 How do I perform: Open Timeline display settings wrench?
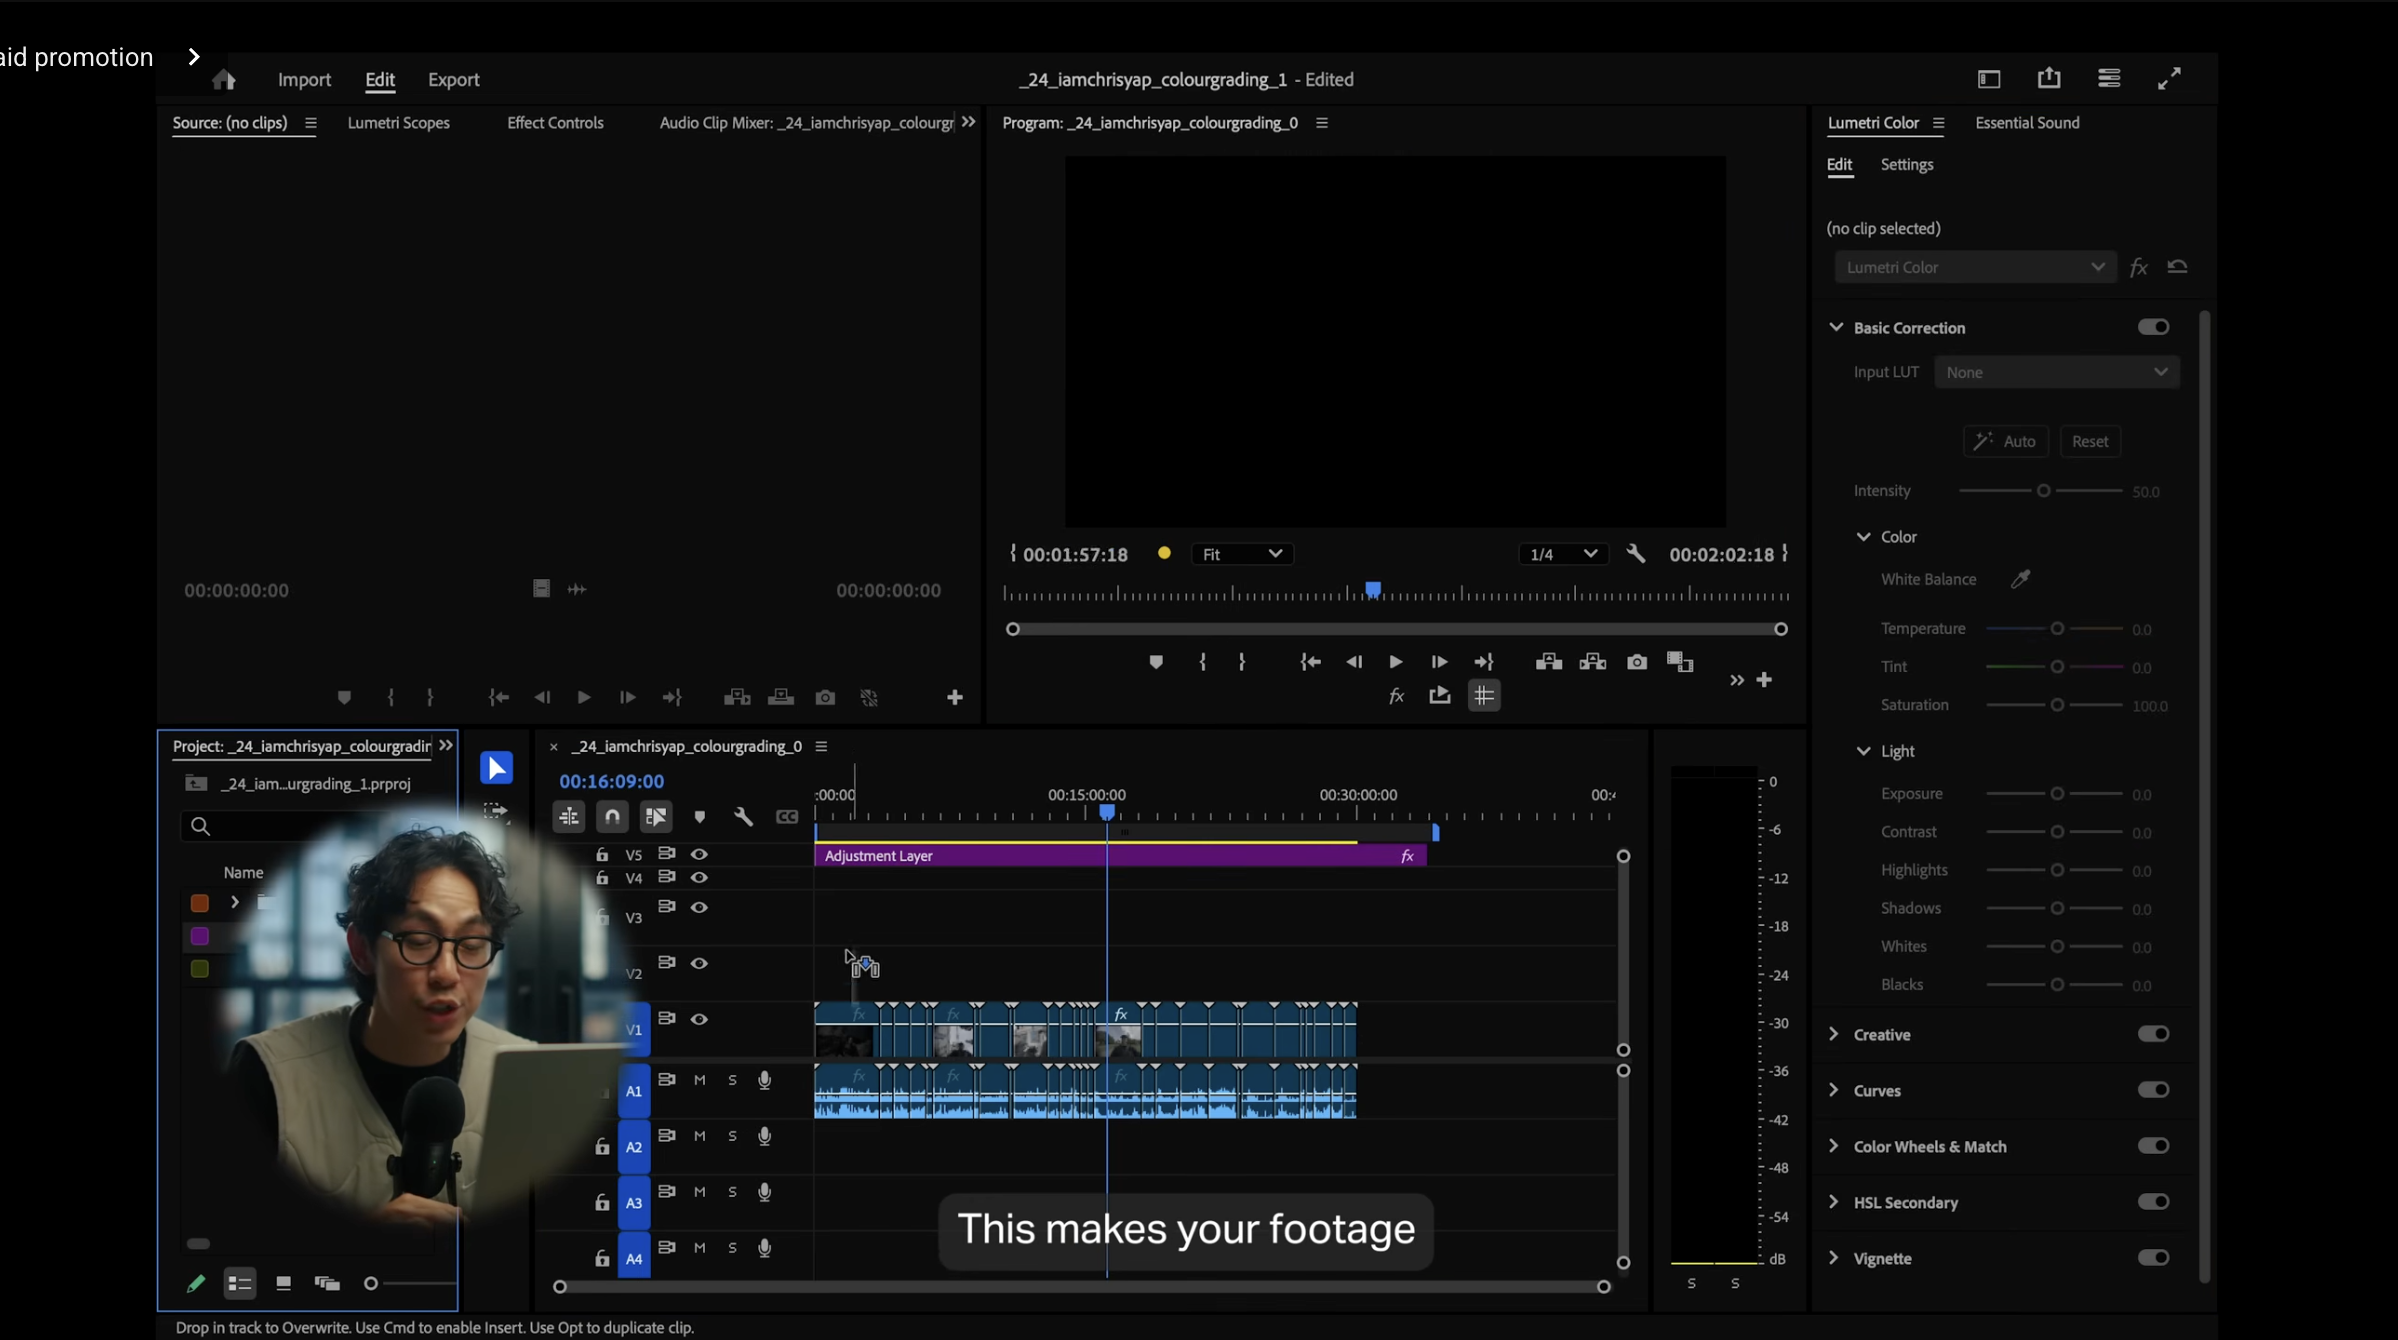click(x=743, y=817)
